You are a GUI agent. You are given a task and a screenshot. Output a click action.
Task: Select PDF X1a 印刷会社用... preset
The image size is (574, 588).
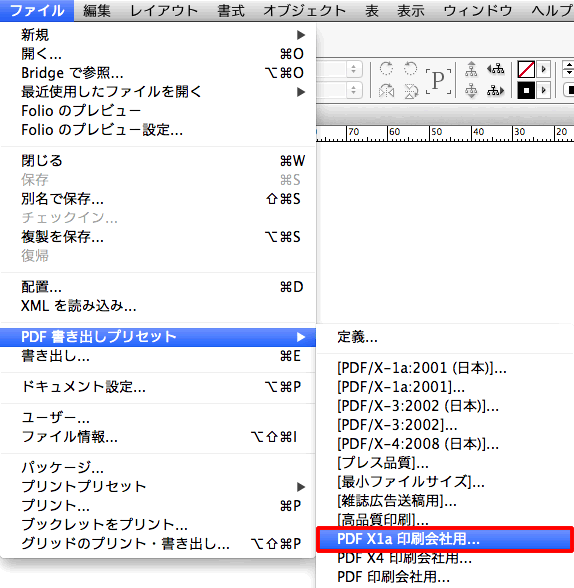(445, 539)
